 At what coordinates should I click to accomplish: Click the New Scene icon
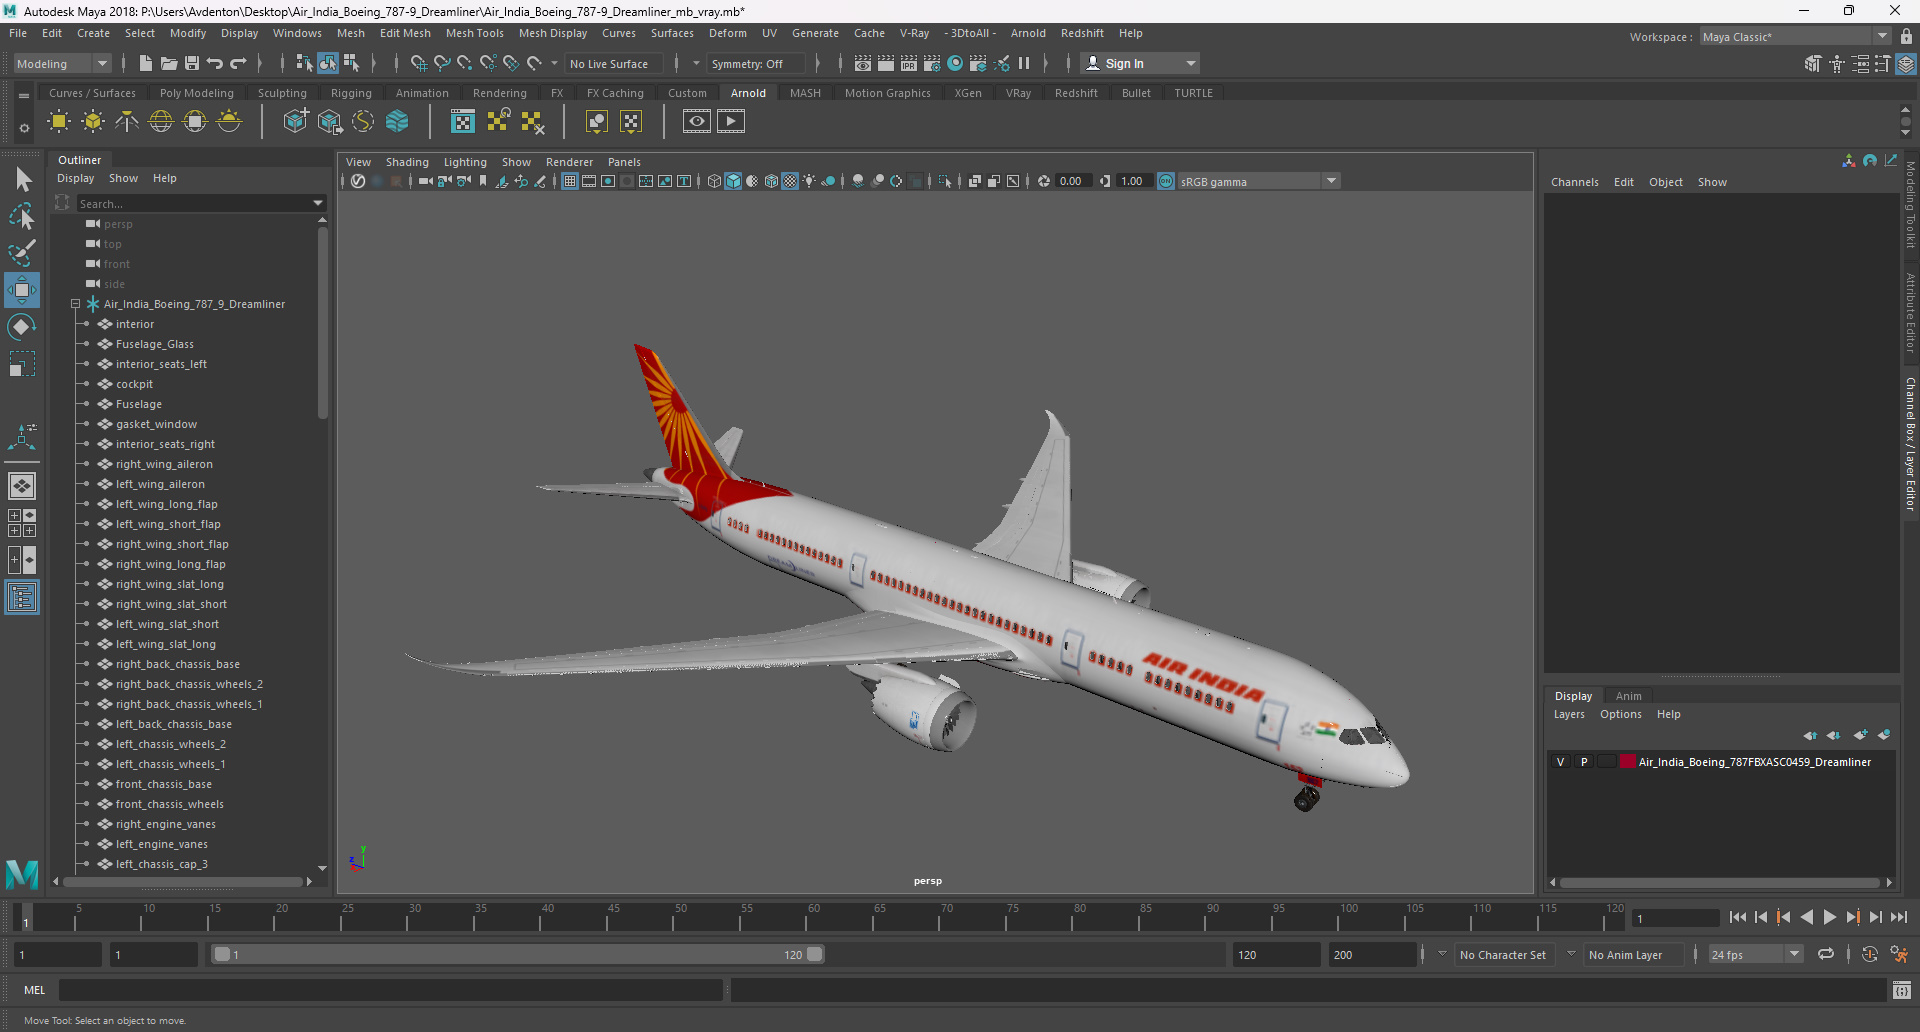(146, 63)
